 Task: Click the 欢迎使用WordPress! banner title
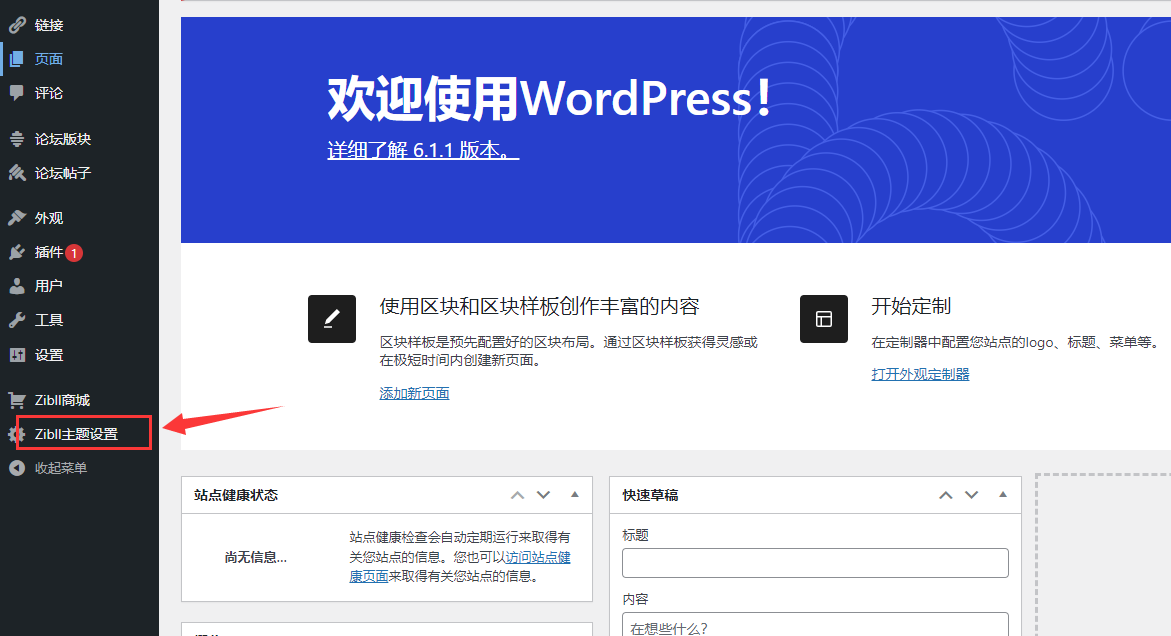click(x=550, y=98)
